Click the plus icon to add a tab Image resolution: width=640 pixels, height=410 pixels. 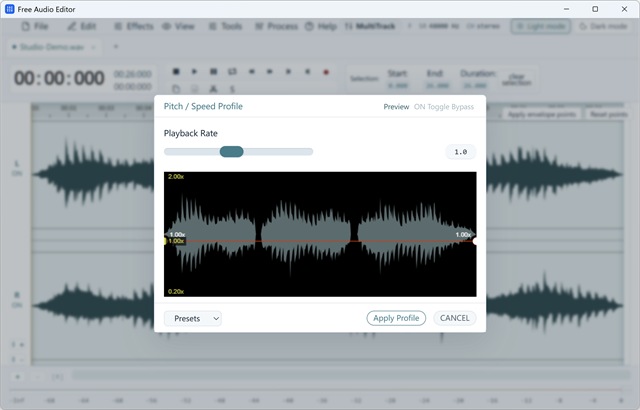point(116,47)
